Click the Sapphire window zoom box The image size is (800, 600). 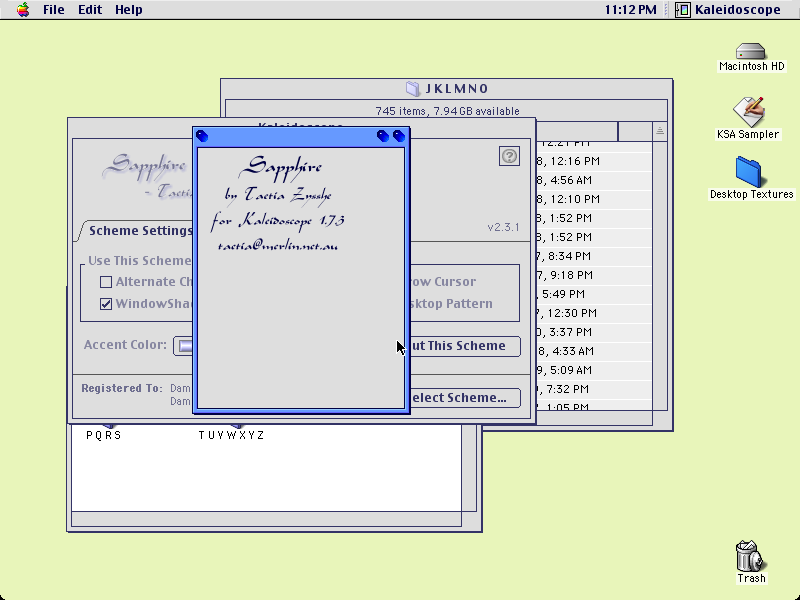point(383,136)
